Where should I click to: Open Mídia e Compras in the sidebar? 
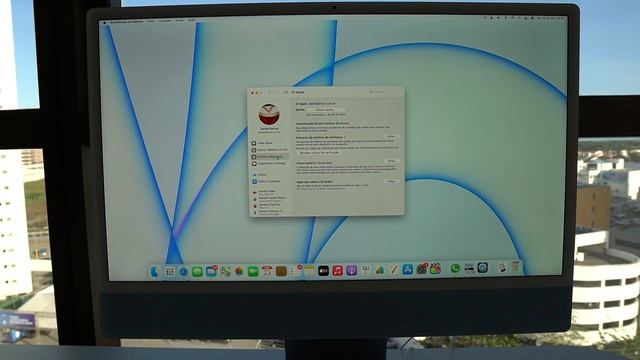point(266,181)
